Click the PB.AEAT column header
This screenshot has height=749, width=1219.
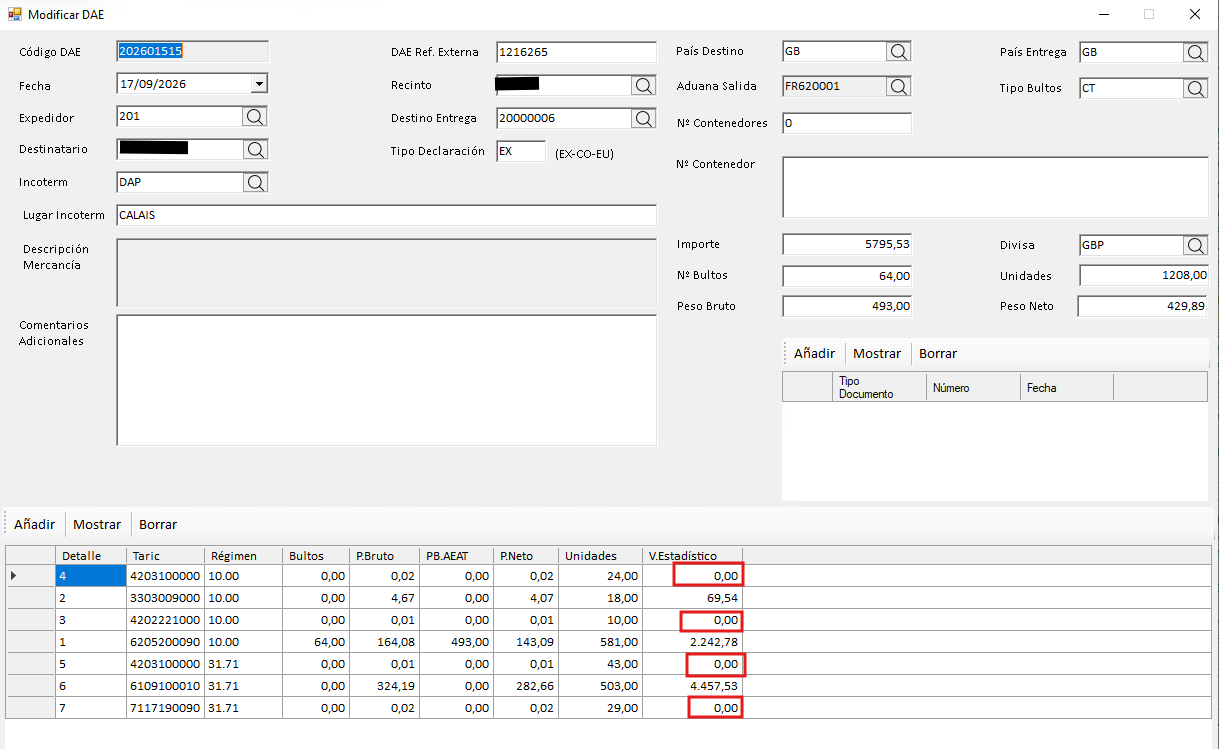coord(455,556)
